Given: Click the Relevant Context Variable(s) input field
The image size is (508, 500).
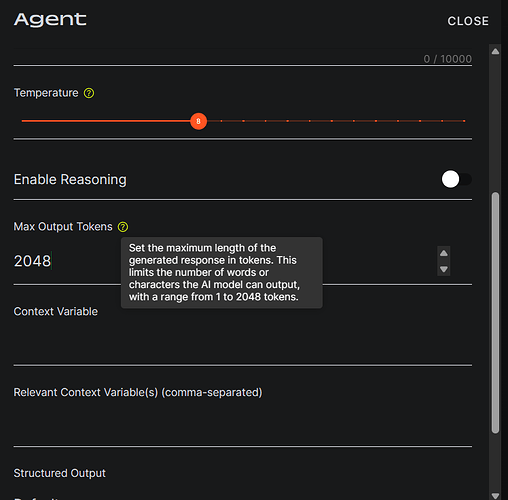Looking at the screenshot, I should (243, 424).
